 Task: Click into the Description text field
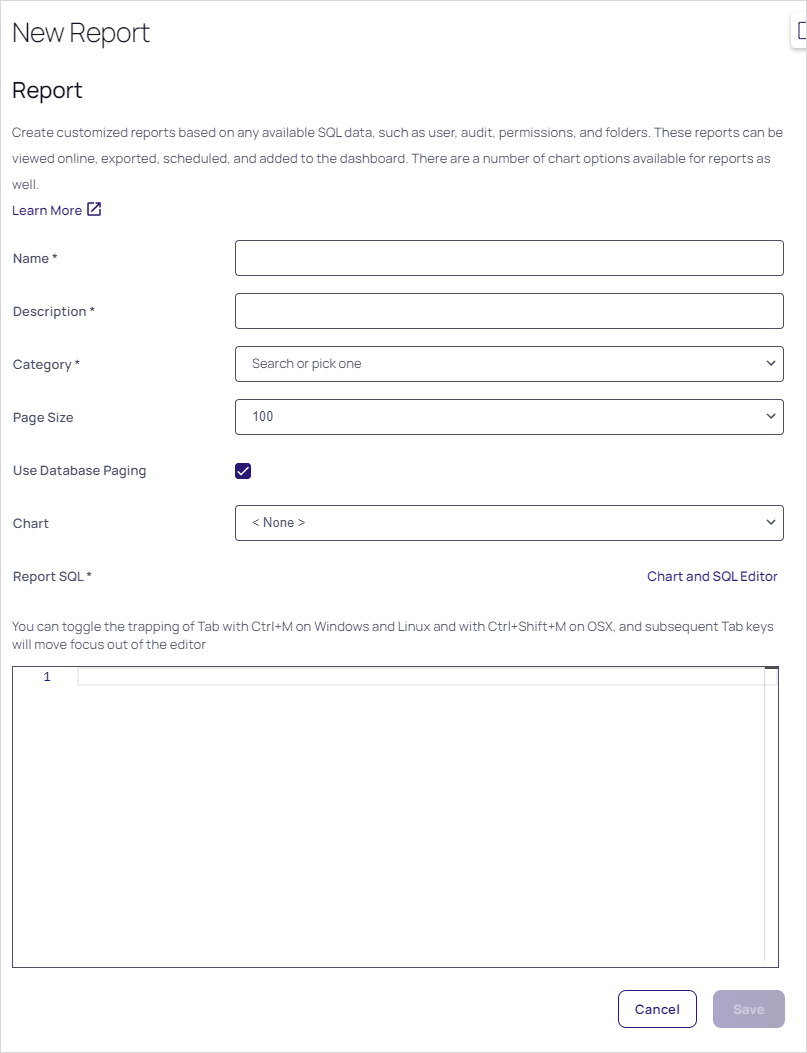coord(508,311)
